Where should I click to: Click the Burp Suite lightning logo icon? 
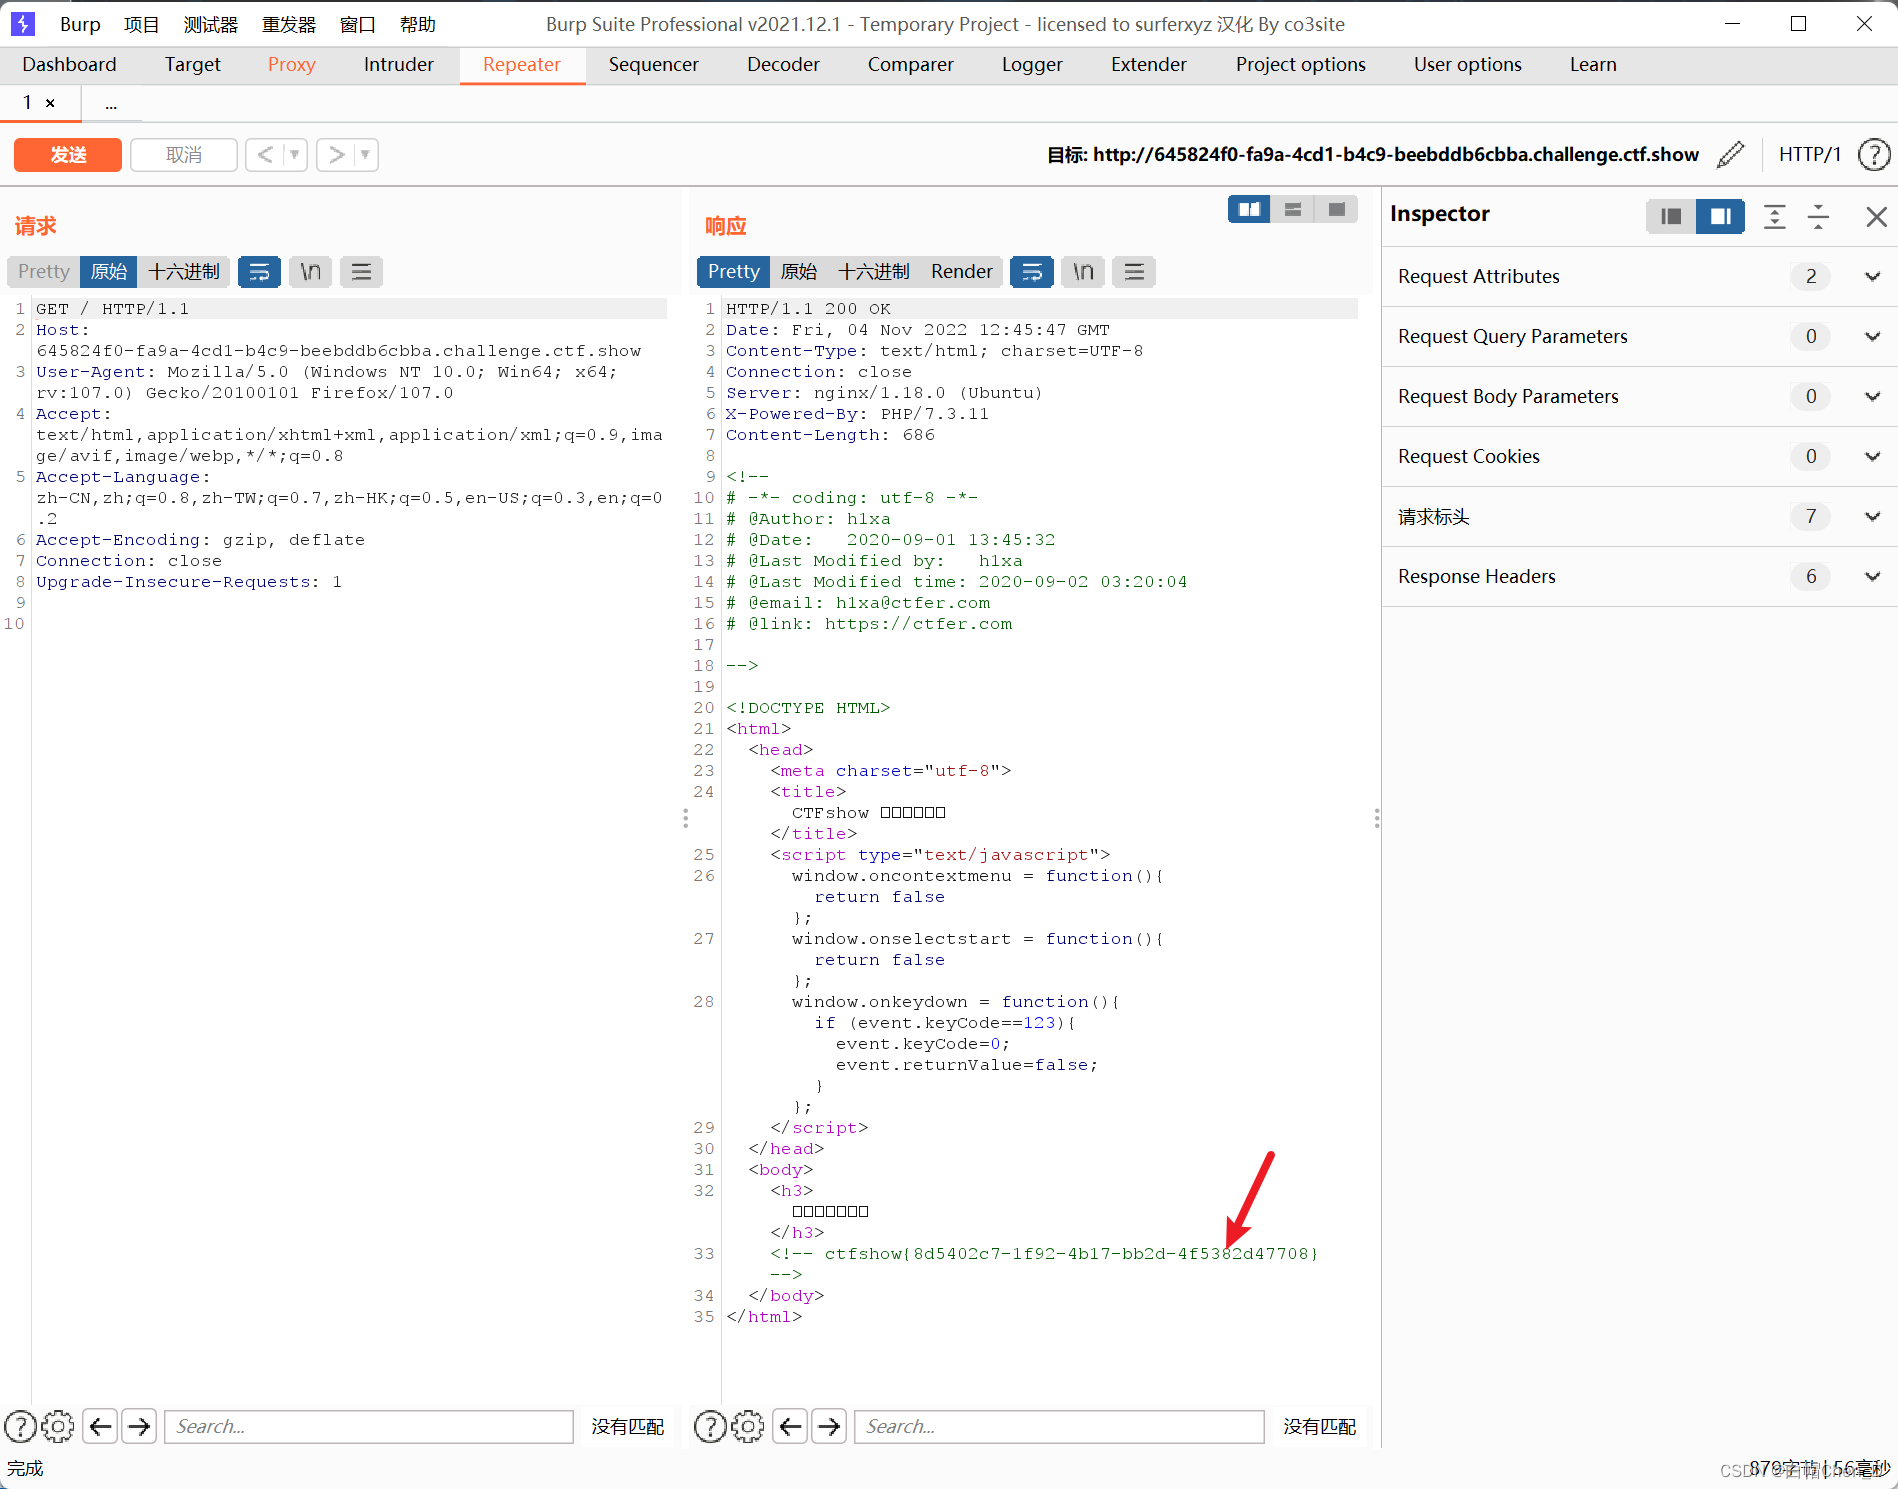(x=23, y=23)
